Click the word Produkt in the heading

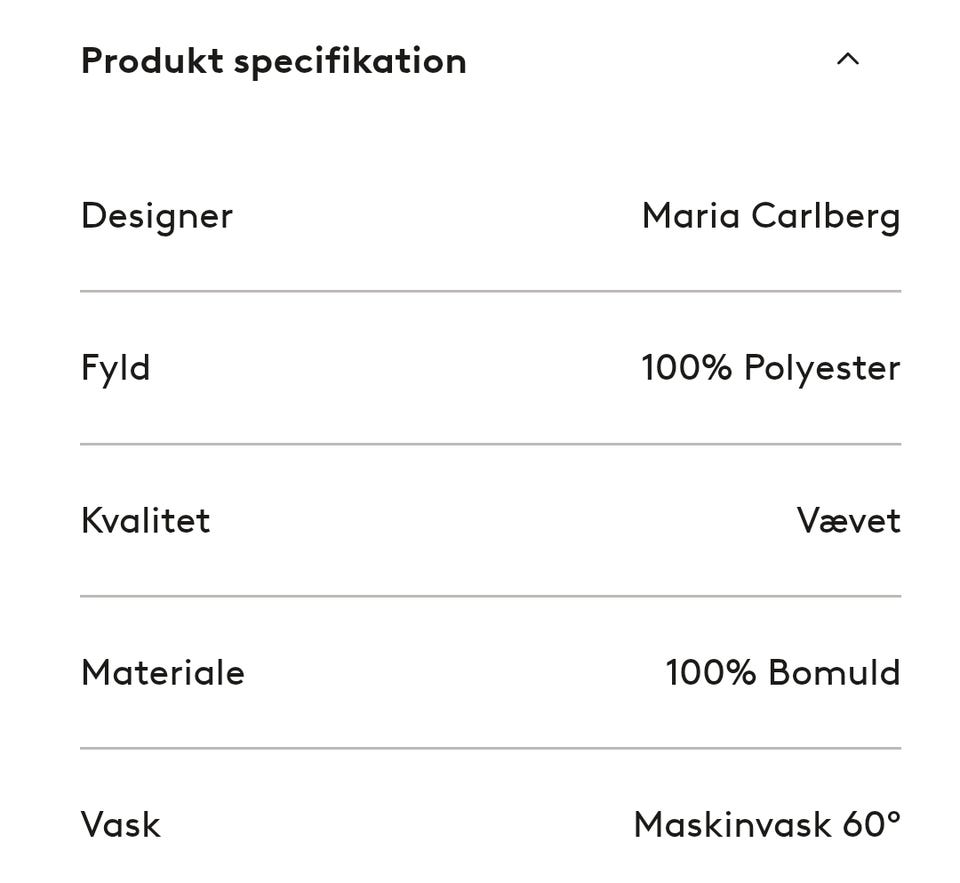(x=152, y=61)
